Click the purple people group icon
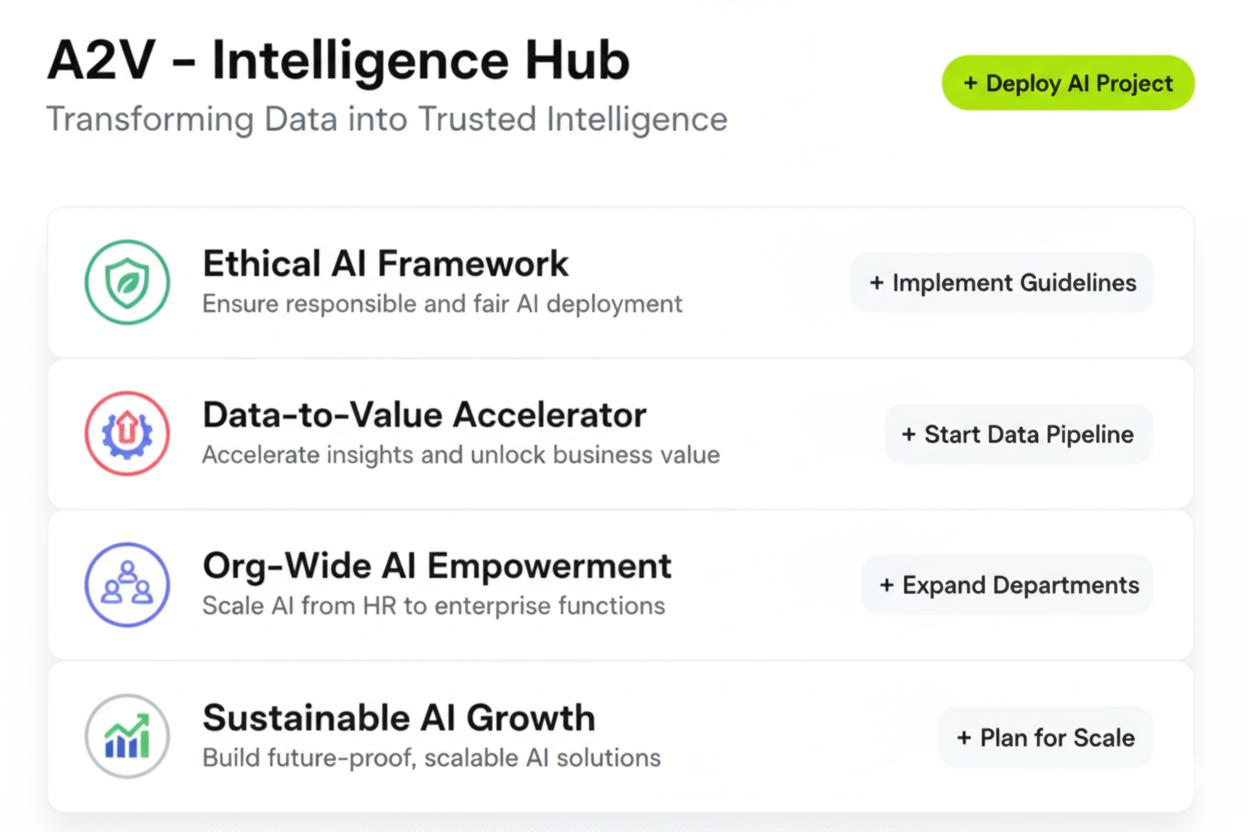Viewport: 1248px width, 832px height. (x=127, y=584)
